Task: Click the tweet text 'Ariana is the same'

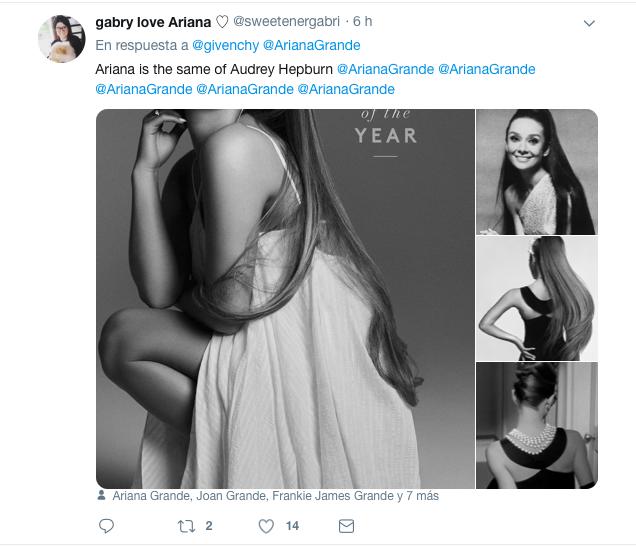Action: pos(214,69)
